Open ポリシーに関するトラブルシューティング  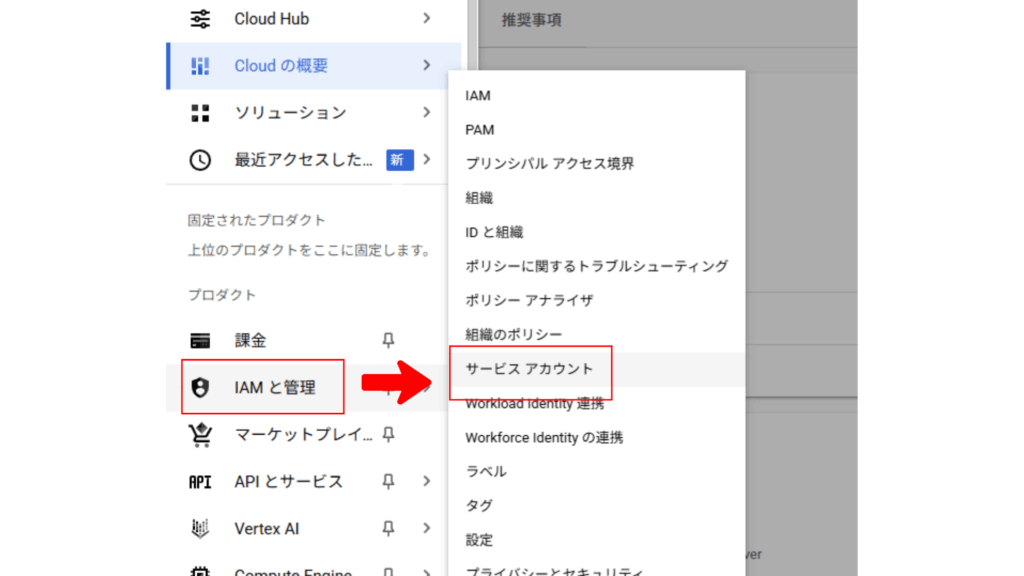coord(596,266)
